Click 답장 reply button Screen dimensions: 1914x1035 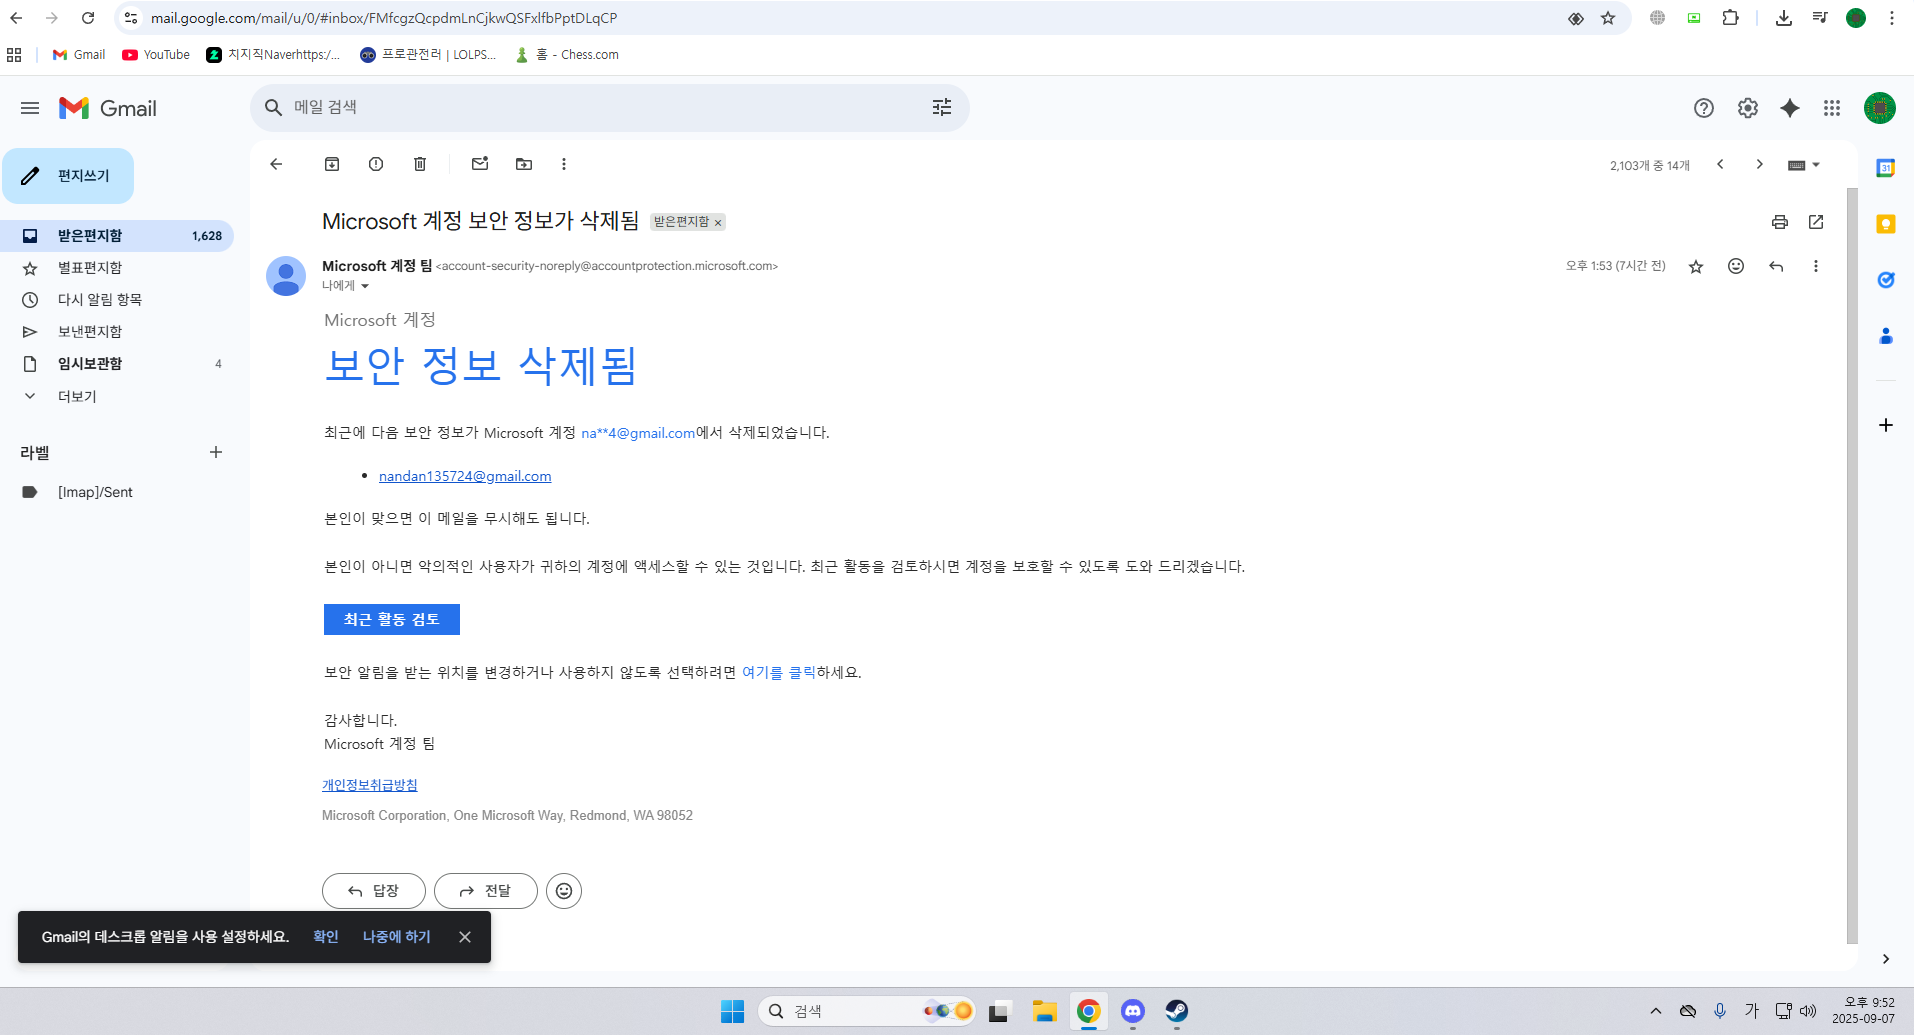click(374, 891)
